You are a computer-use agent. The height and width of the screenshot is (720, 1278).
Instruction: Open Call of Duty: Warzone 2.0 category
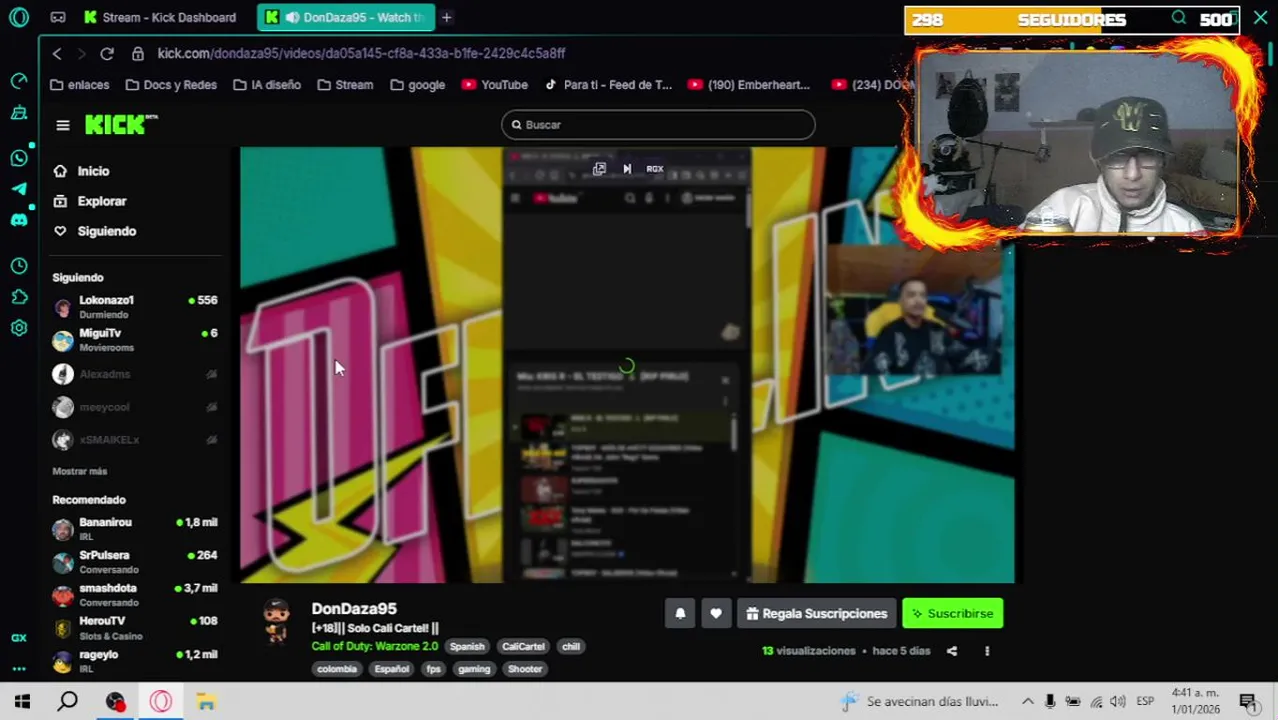click(374, 646)
